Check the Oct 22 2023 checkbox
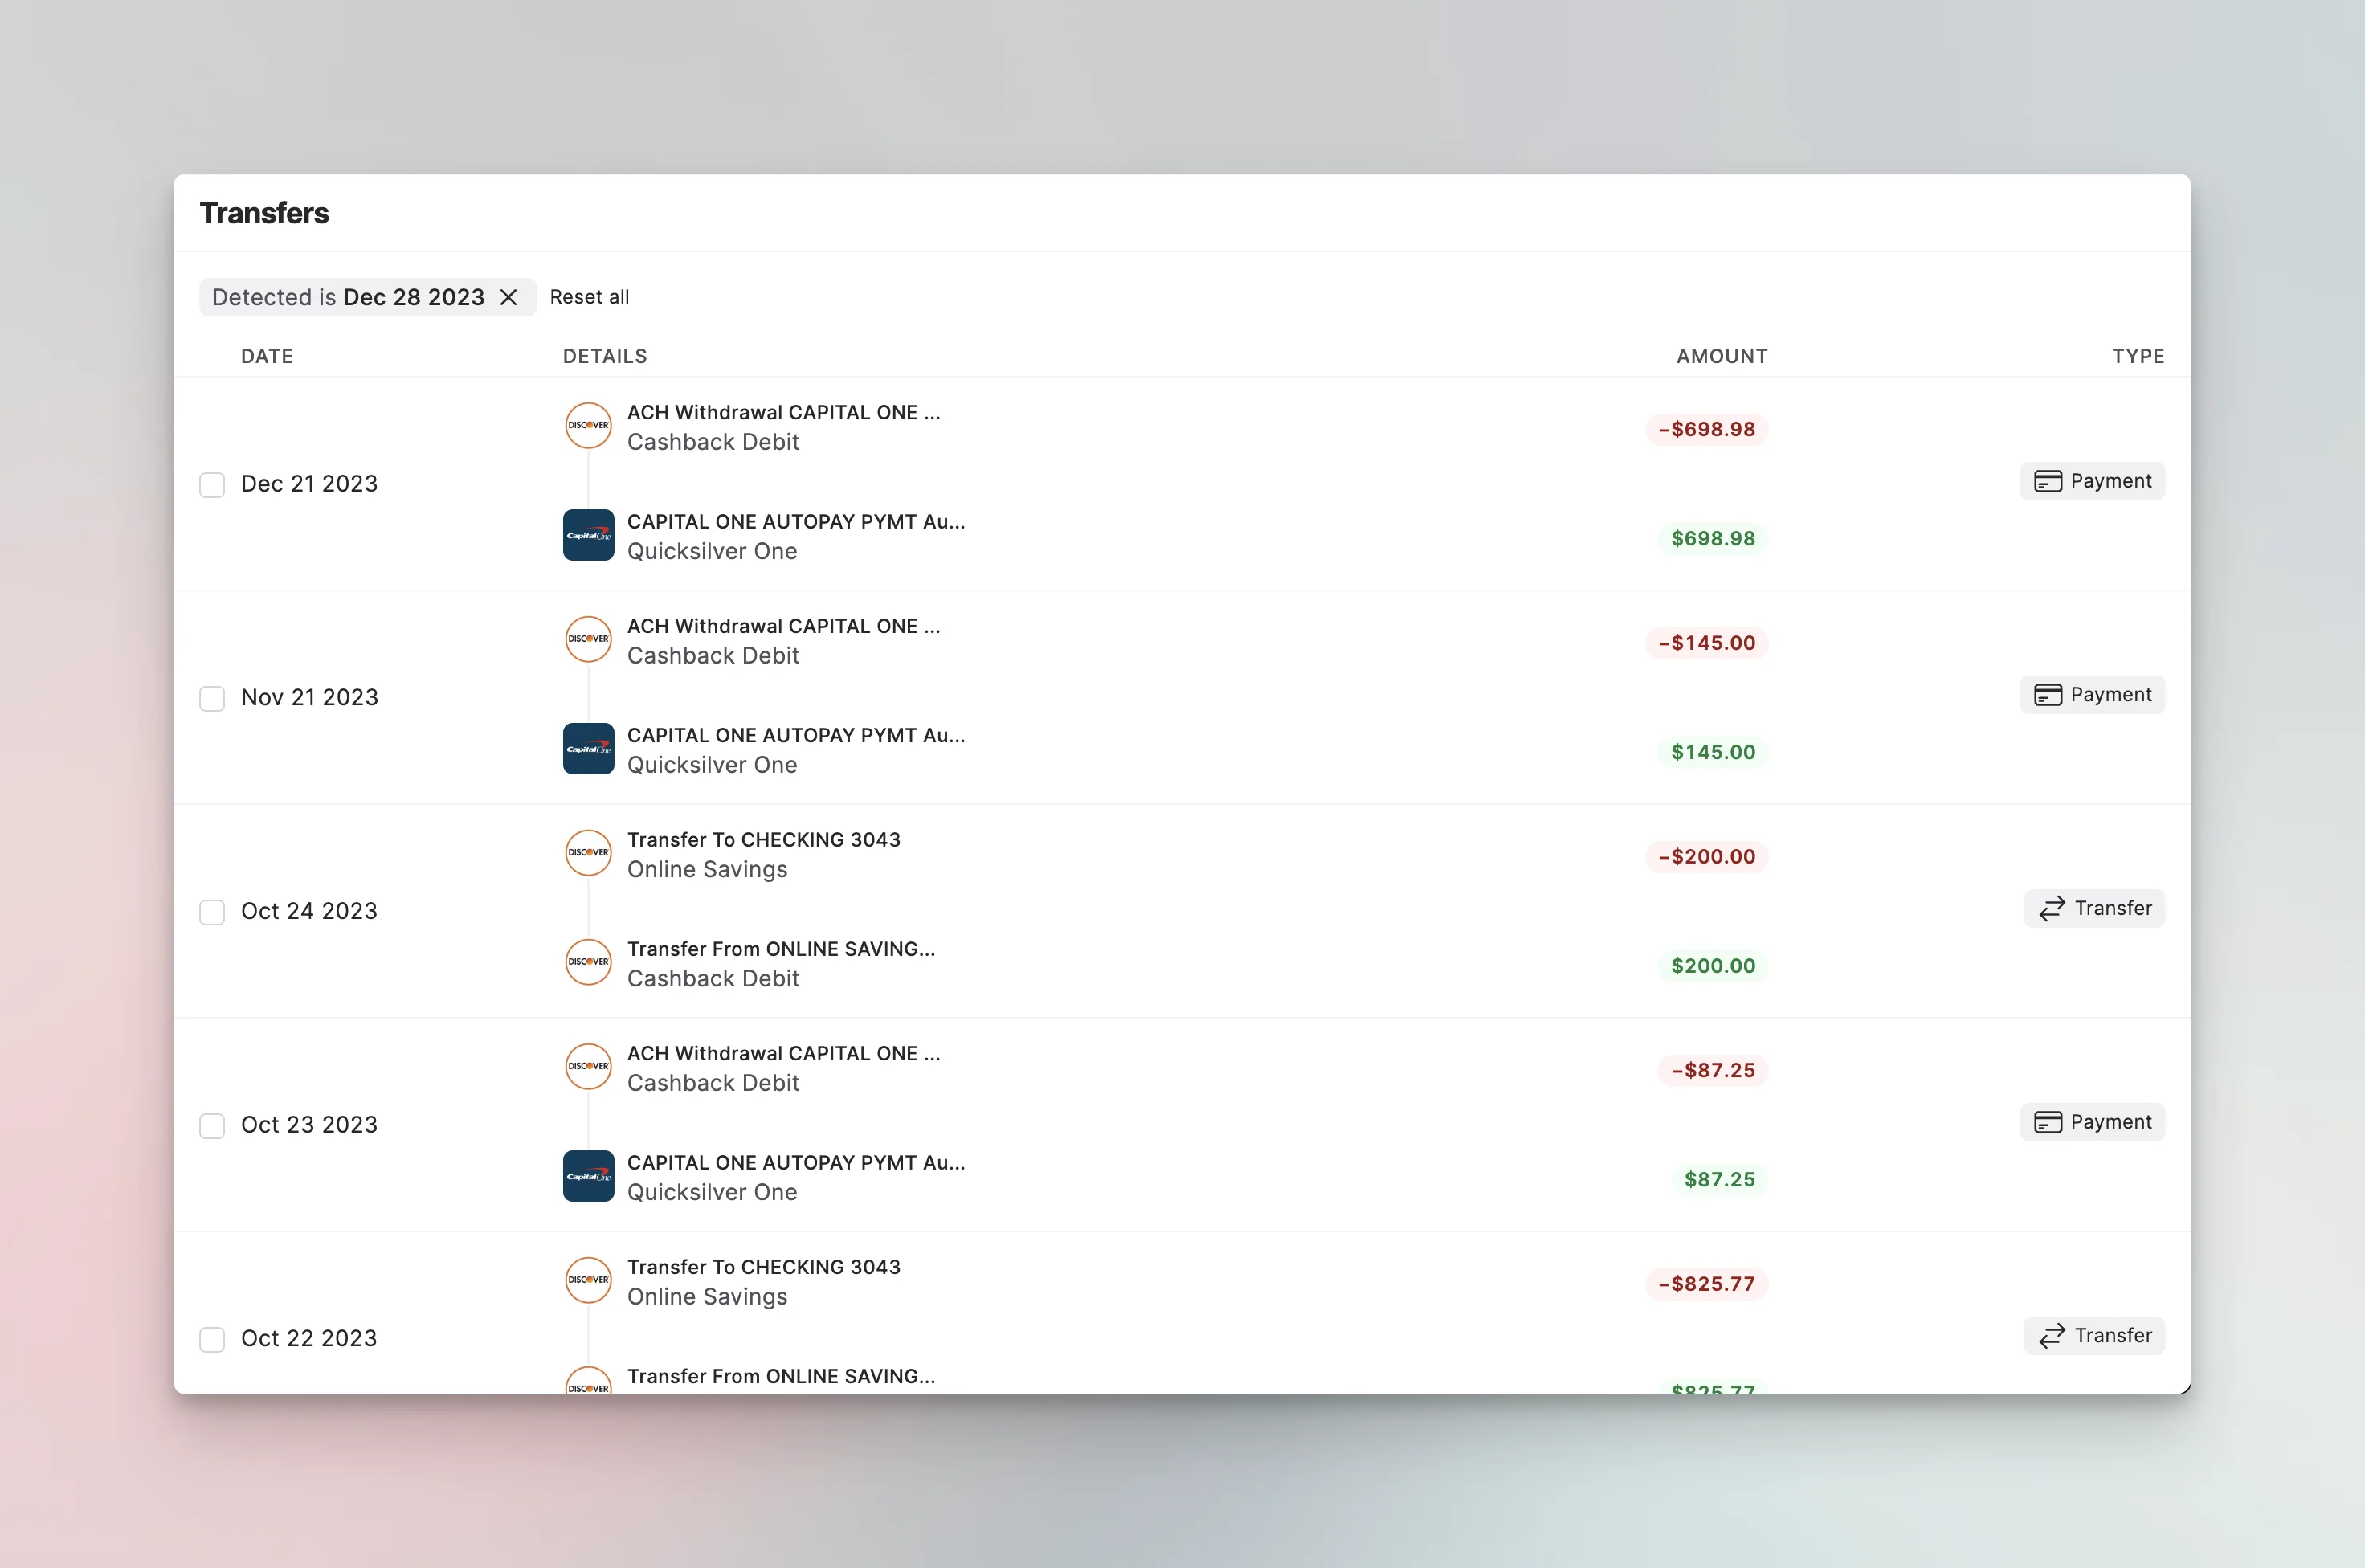The width and height of the screenshot is (2365, 1568). [x=212, y=1339]
